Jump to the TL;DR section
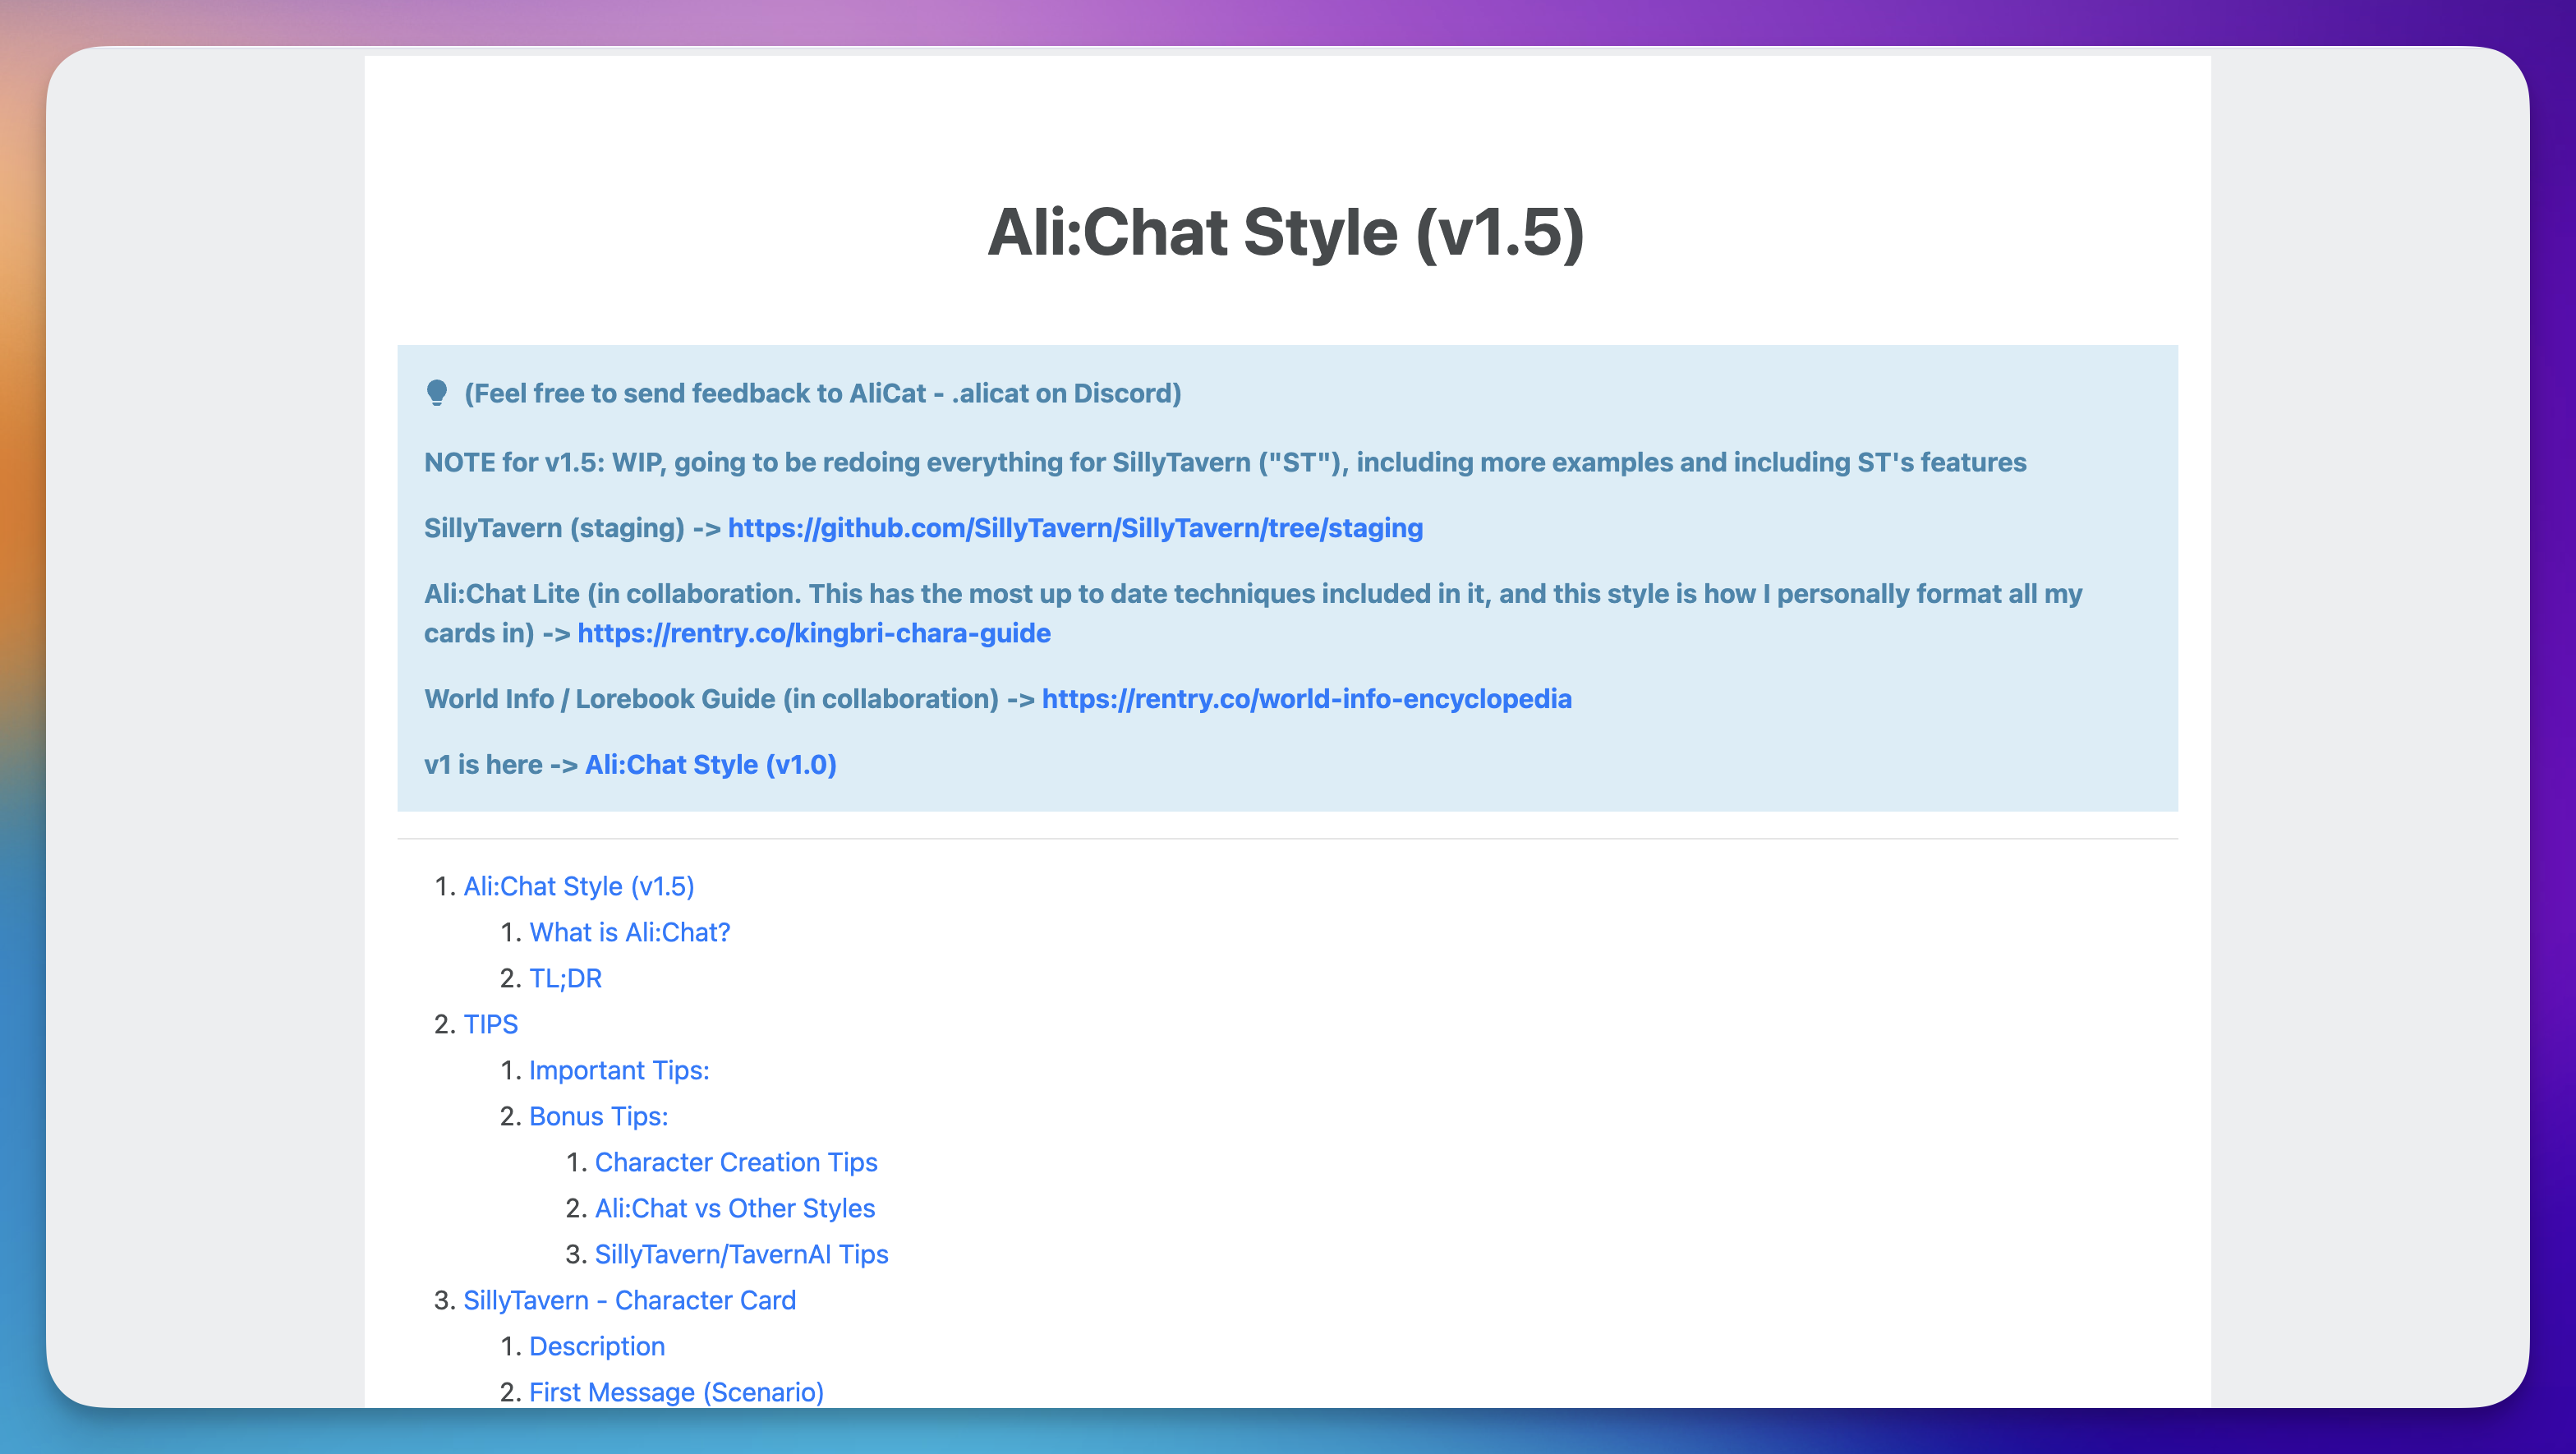This screenshot has height=1454, width=2576. [x=565, y=978]
